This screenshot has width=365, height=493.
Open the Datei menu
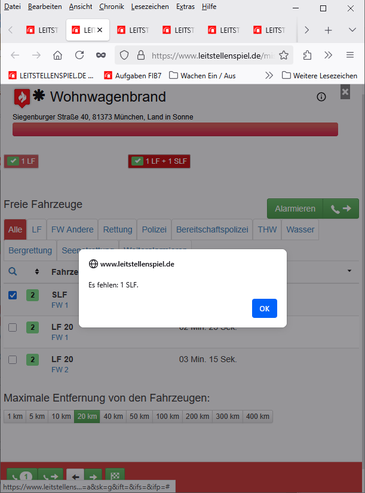(x=12, y=6)
